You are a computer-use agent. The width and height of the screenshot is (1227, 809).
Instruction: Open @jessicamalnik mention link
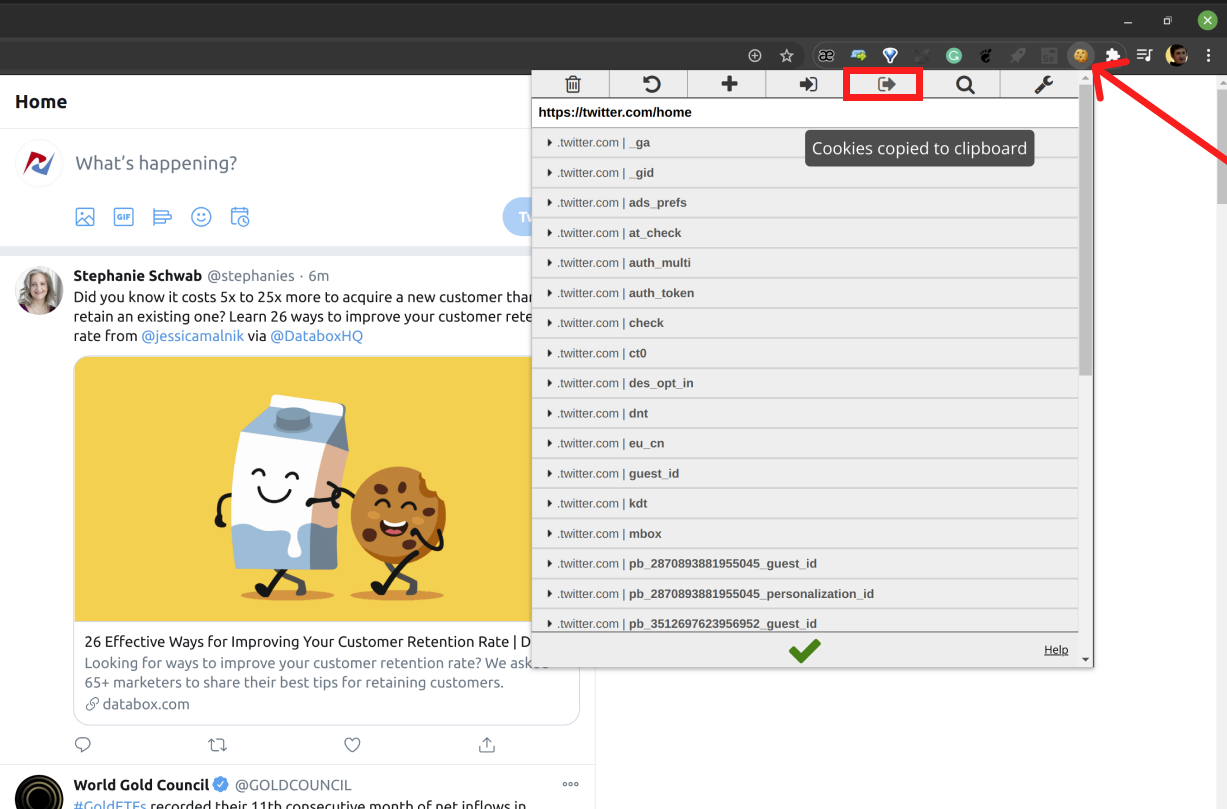(x=194, y=336)
